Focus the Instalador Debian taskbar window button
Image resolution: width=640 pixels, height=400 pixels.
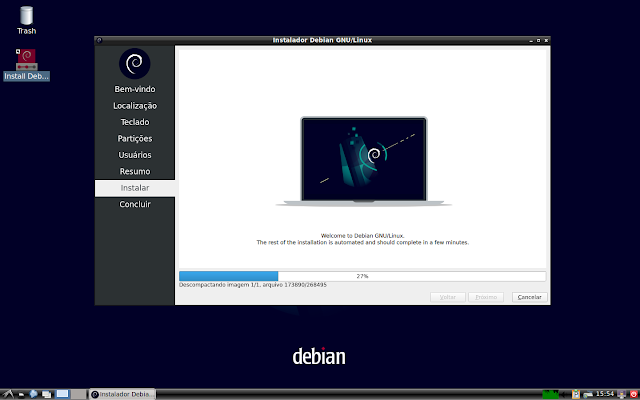122,394
